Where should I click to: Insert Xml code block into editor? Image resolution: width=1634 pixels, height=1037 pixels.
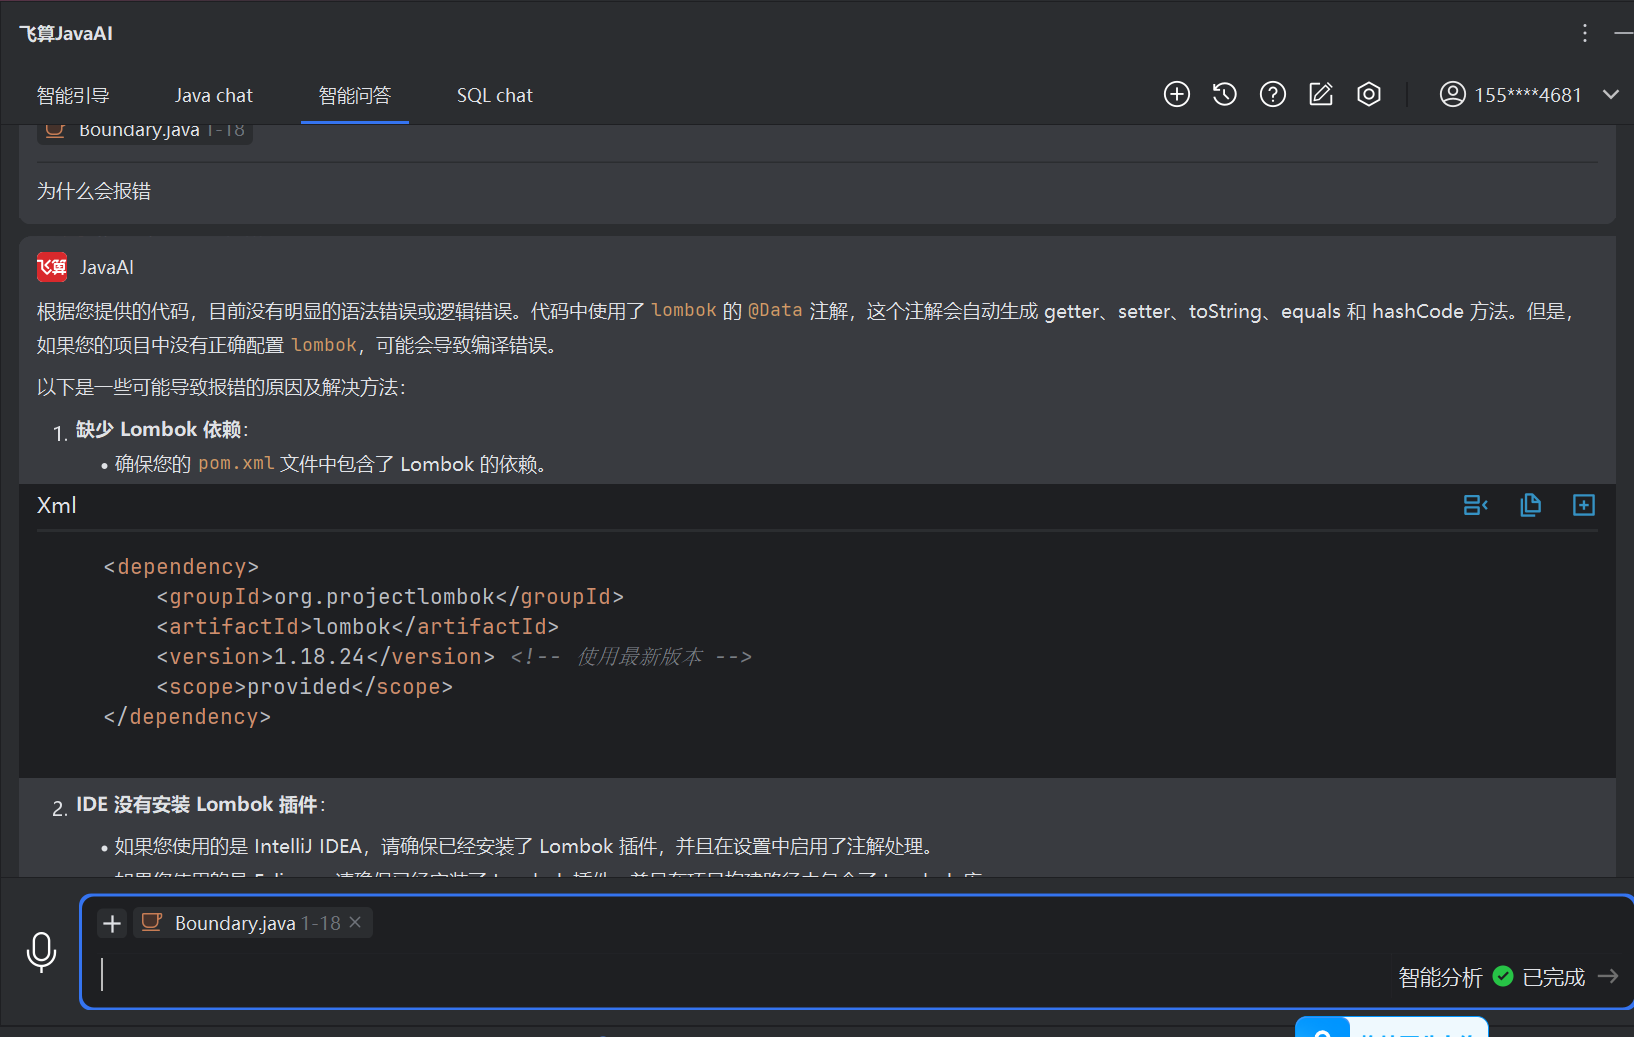[x=1583, y=505]
